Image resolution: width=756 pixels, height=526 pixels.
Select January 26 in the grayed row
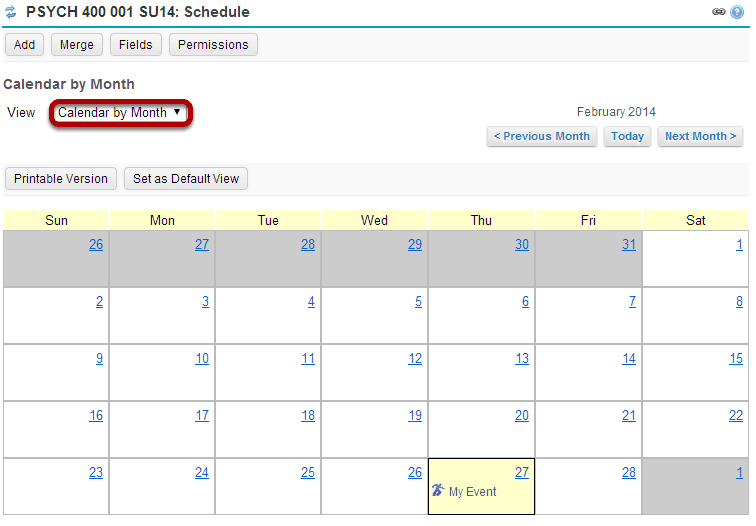click(x=96, y=244)
